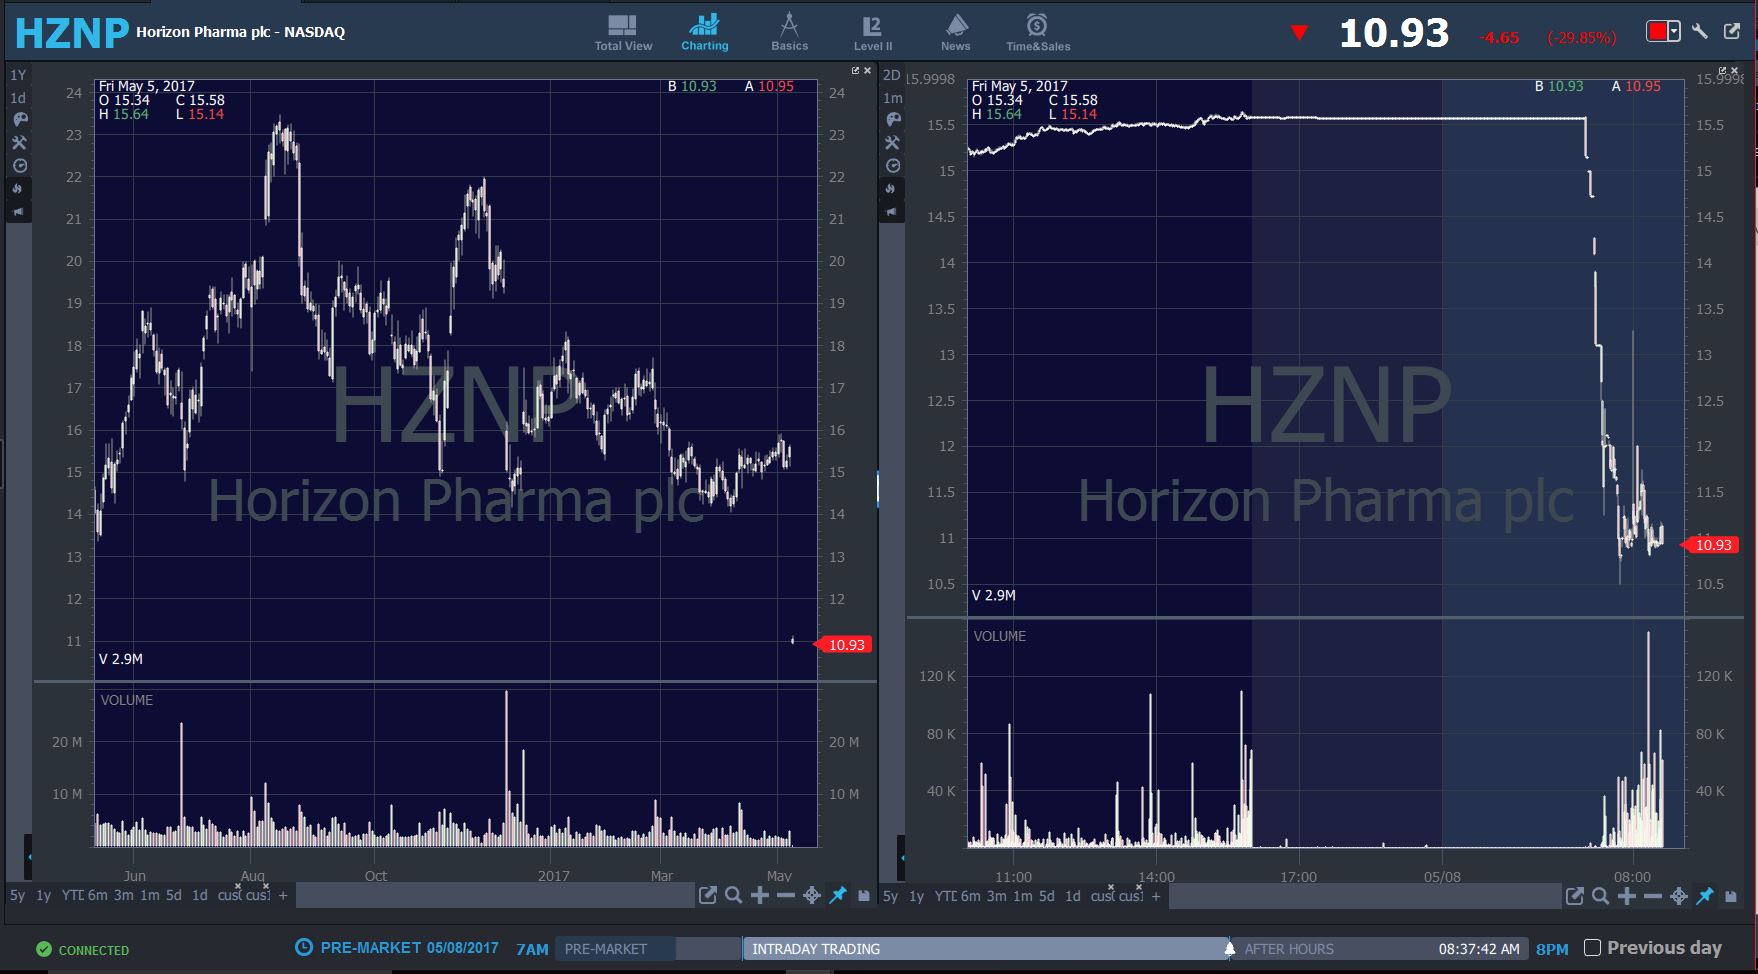Open the 1Y range selector on left chart

18,75
